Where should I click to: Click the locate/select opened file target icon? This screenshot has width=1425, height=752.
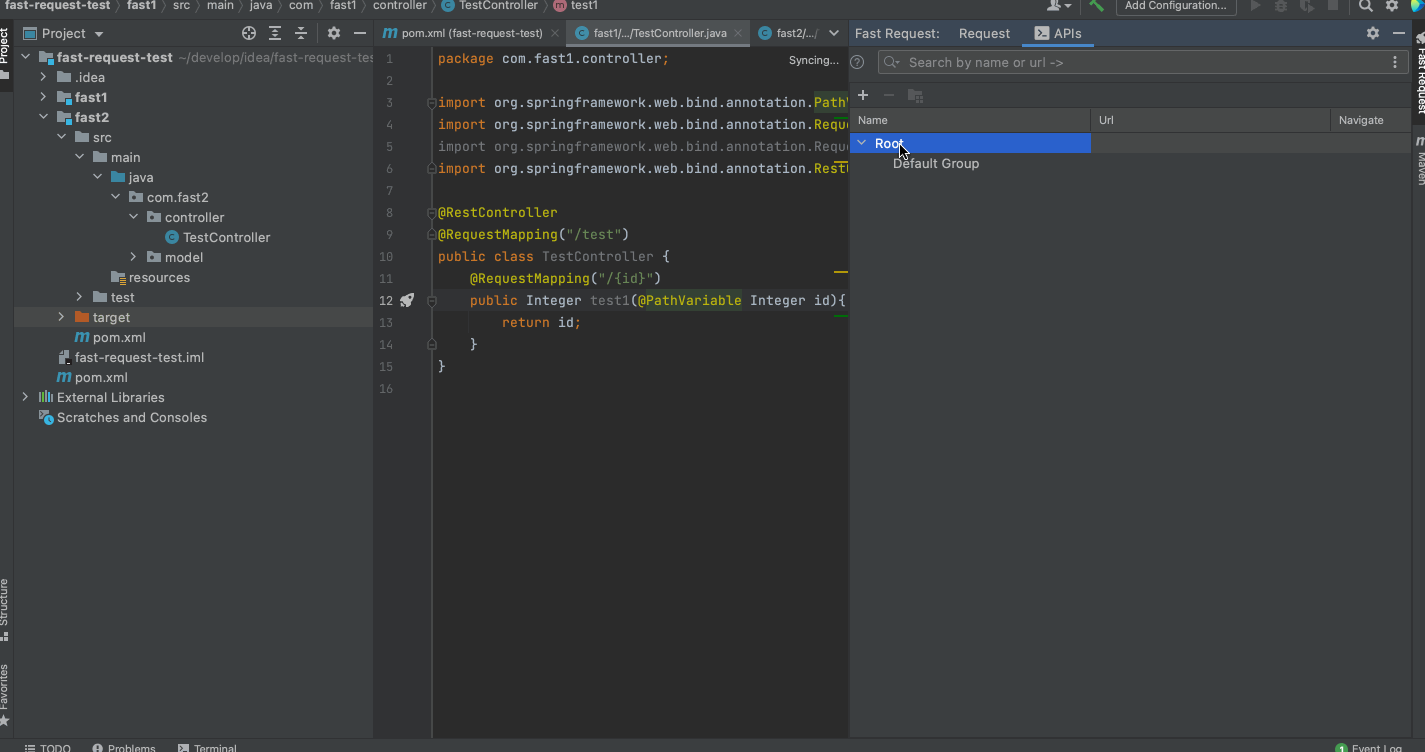pos(249,33)
